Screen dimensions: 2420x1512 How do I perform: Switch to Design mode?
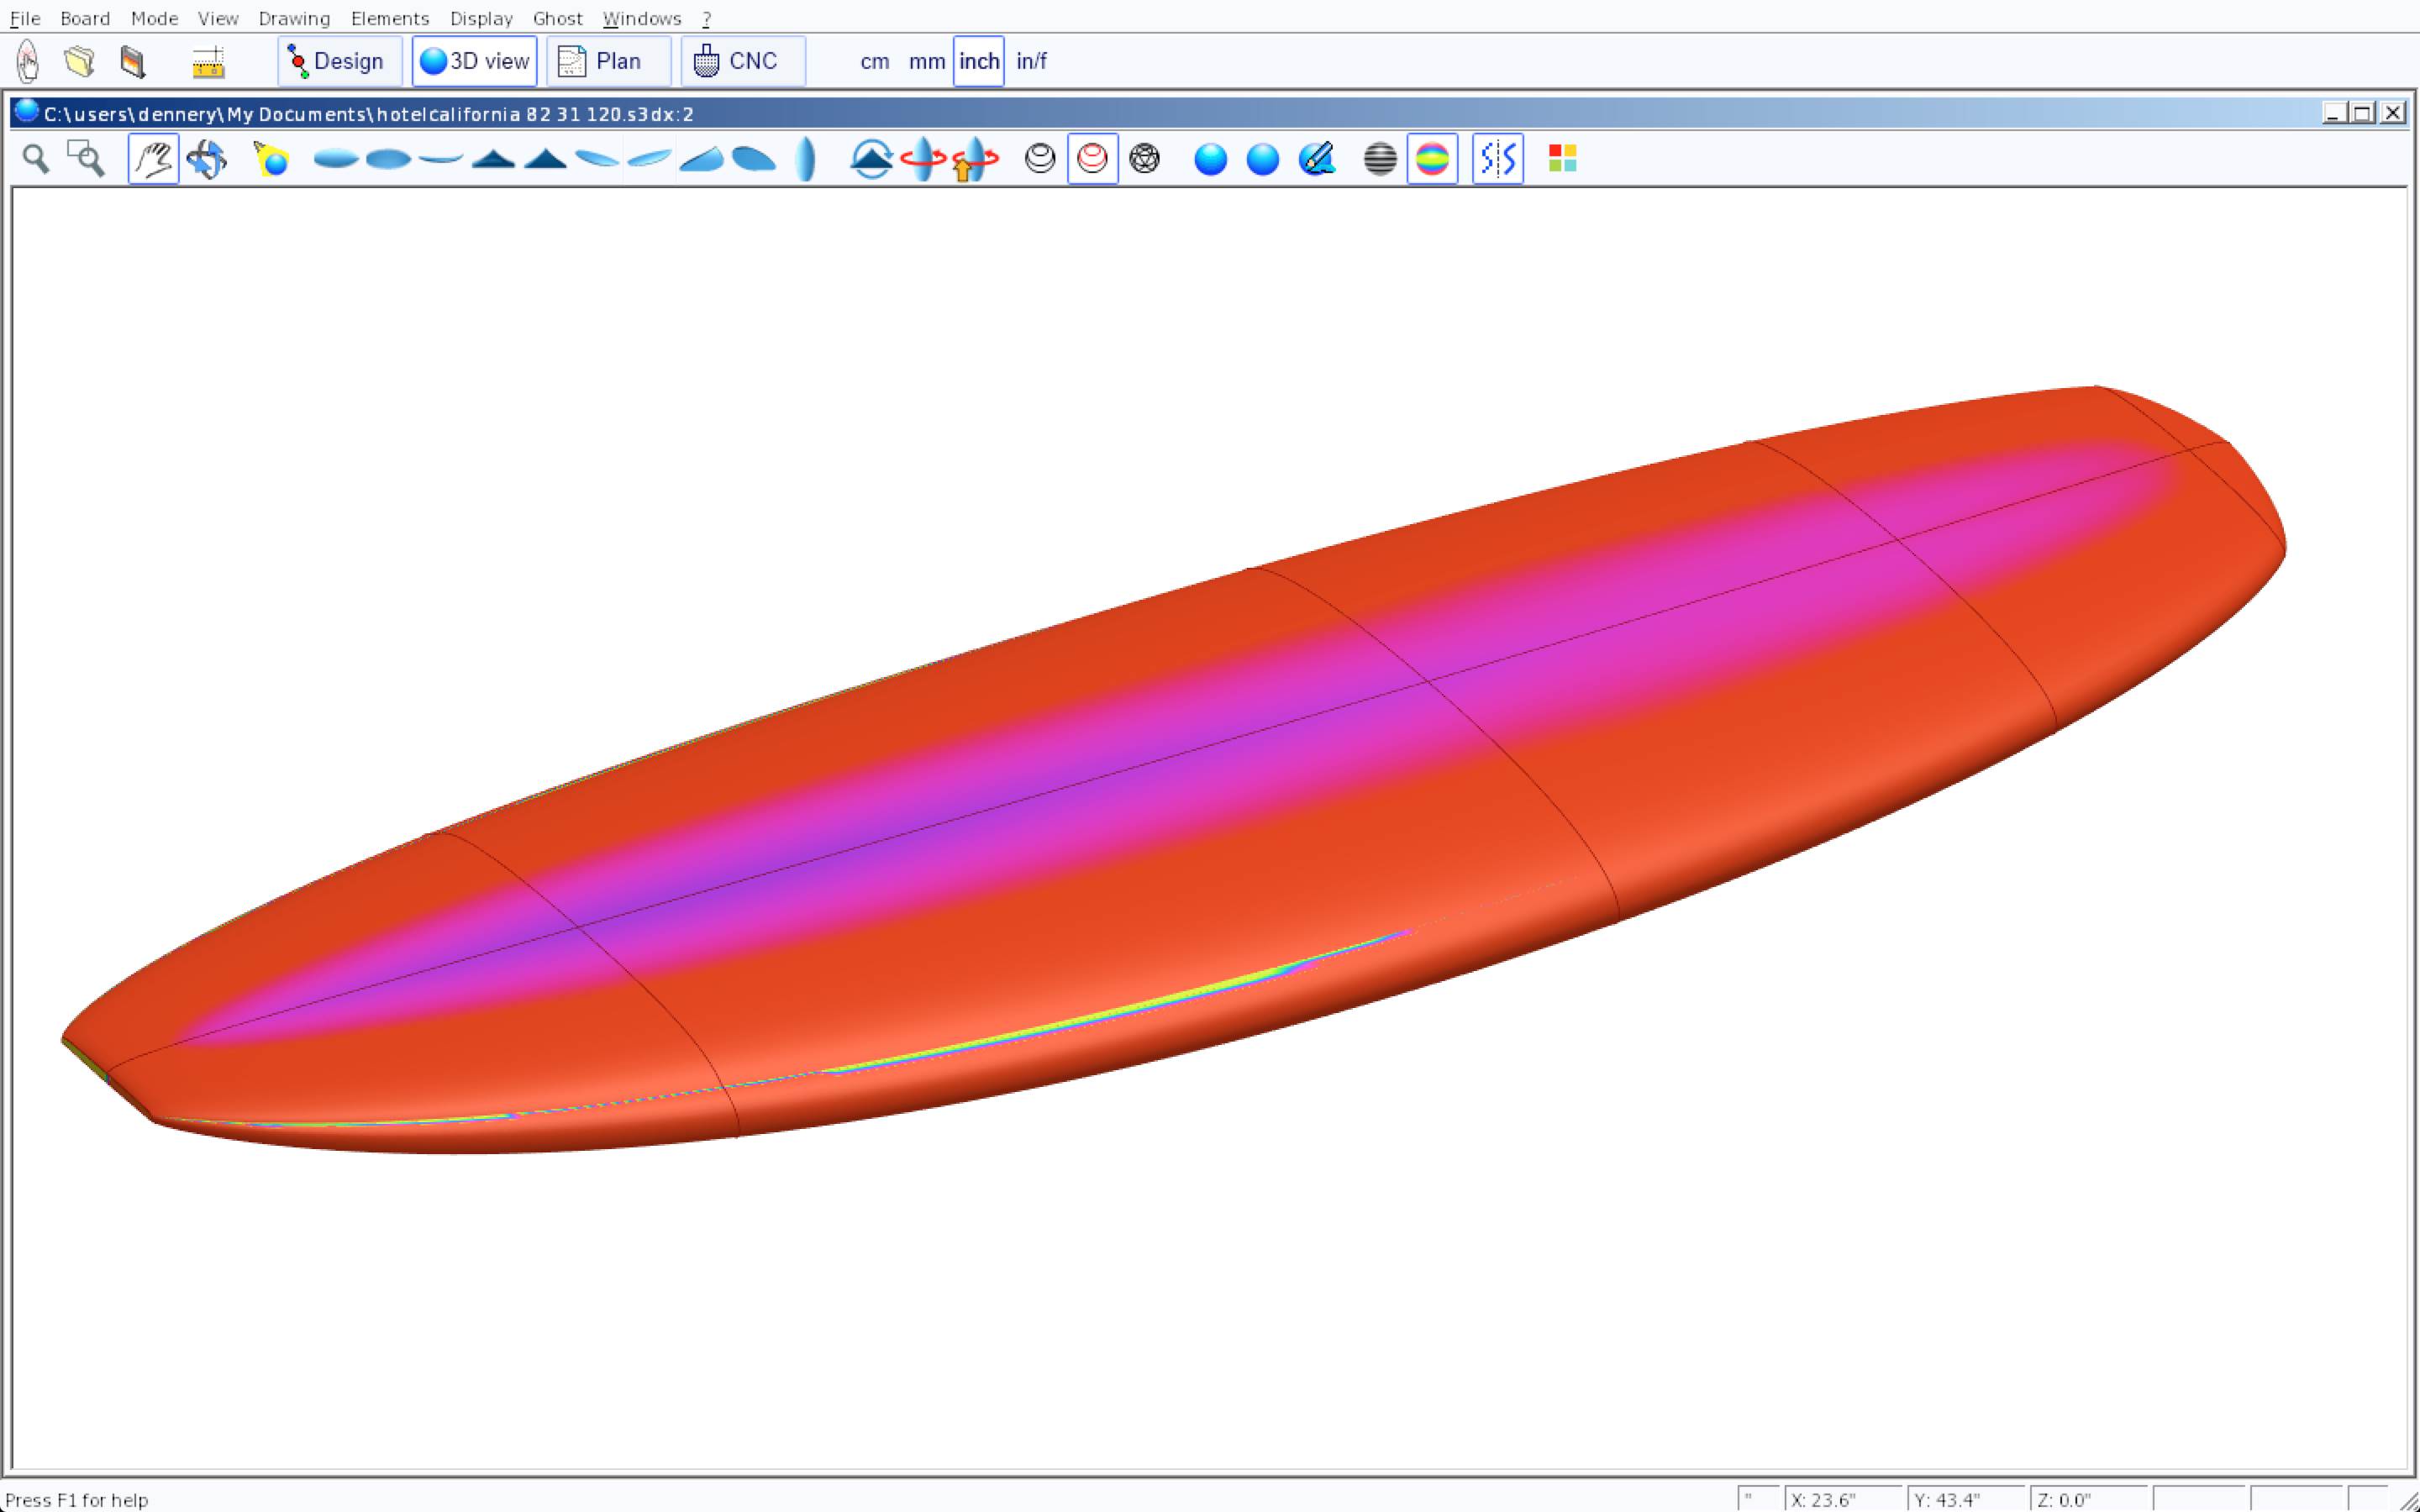339,61
